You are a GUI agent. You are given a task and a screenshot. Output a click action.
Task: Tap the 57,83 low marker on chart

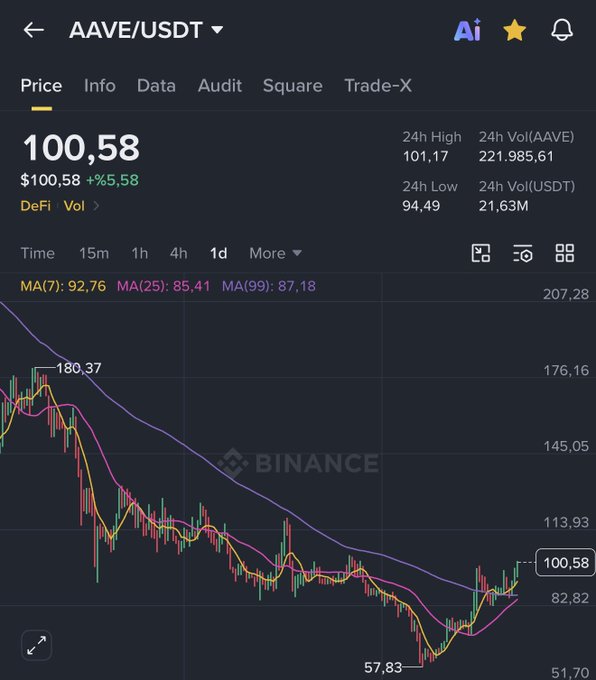point(383,667)
